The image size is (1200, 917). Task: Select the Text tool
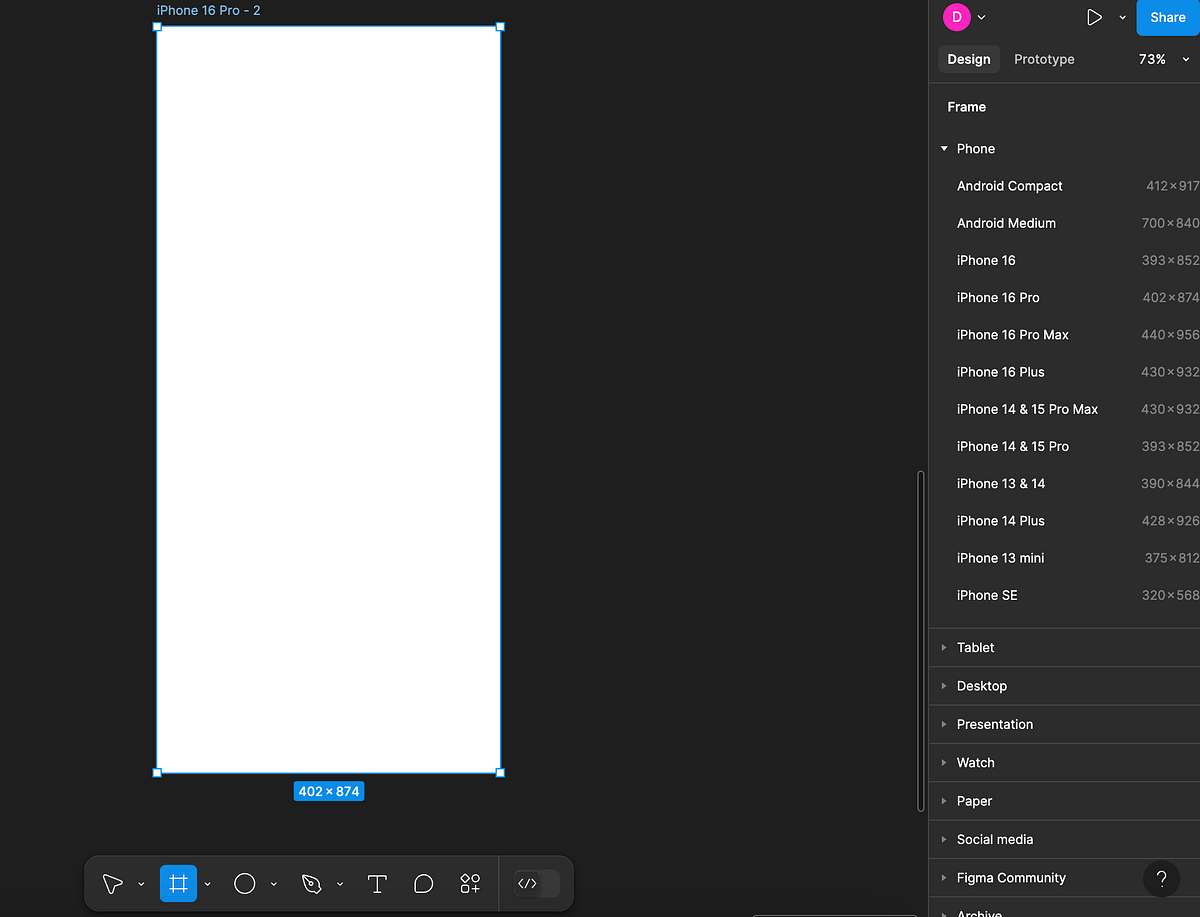point(377,884)
